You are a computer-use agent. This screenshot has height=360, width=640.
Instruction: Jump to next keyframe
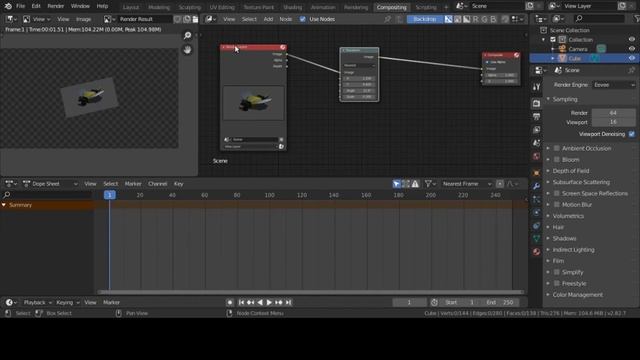click(x=279, y=302)
